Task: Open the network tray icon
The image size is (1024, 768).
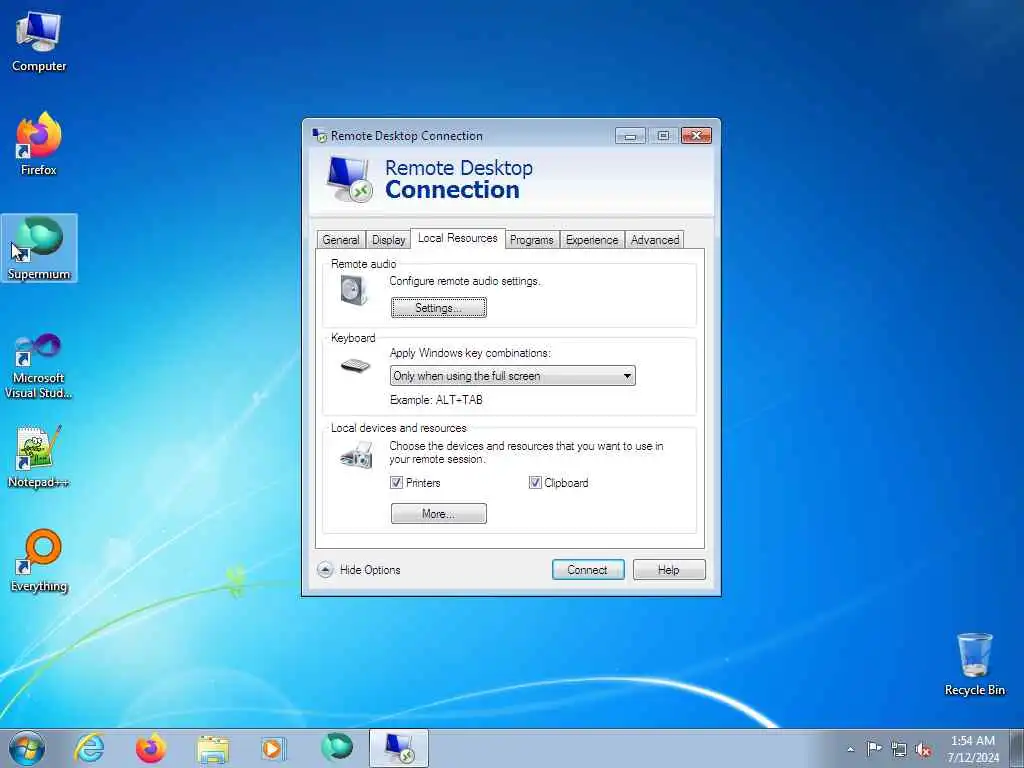Action: pyautogui.click(x=899, y=749)
